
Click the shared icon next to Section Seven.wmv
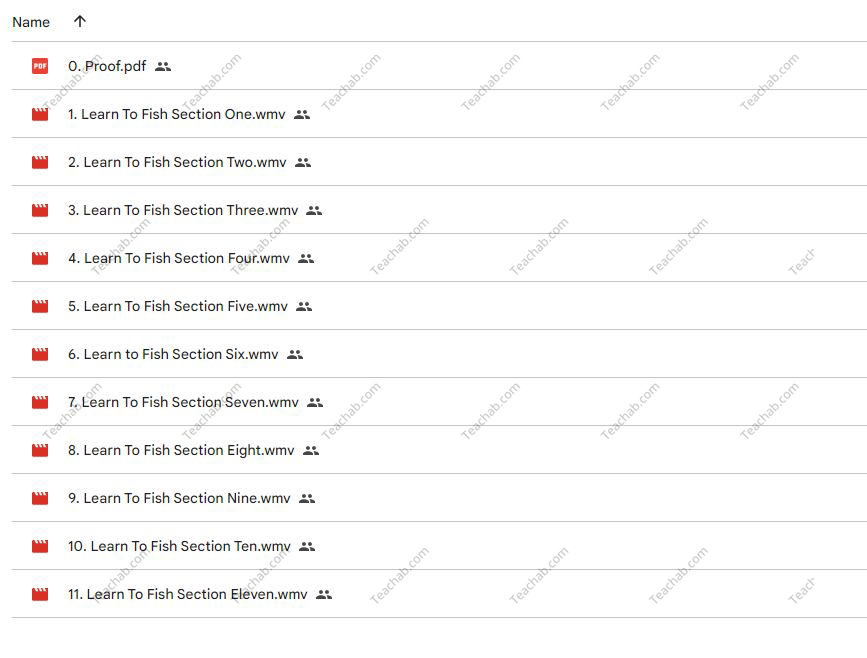[315, 403]
